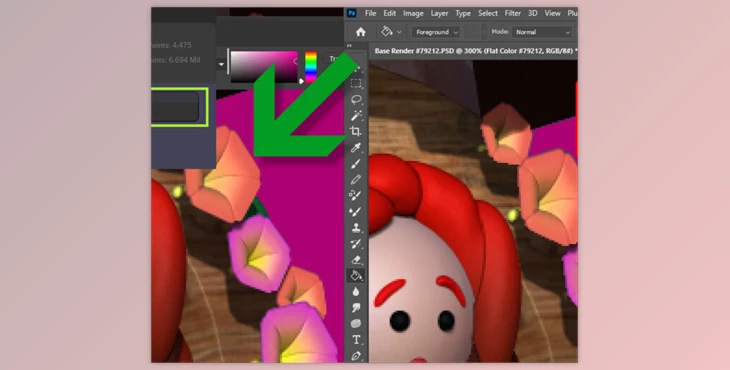Select the Pen tool
The width and height of the screenshot is (730, 370).
[356, 356]
